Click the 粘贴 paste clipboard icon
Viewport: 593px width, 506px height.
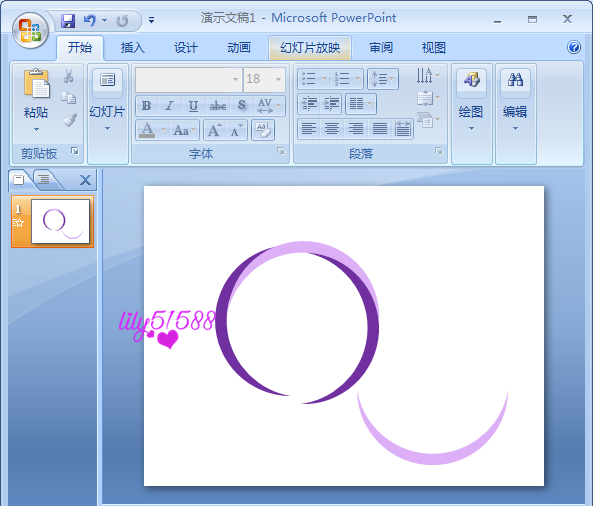click(36, 84)
